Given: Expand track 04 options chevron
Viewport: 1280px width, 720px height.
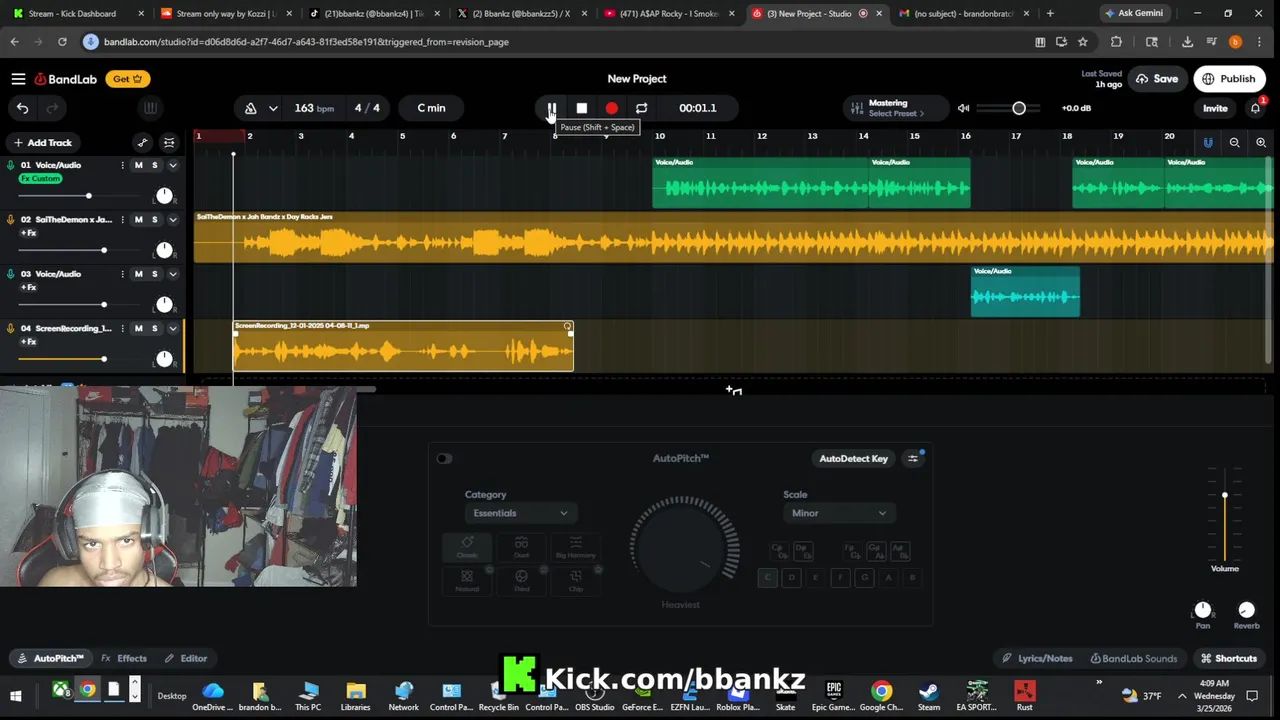Looking at the screenshot, I should (172, 328).
